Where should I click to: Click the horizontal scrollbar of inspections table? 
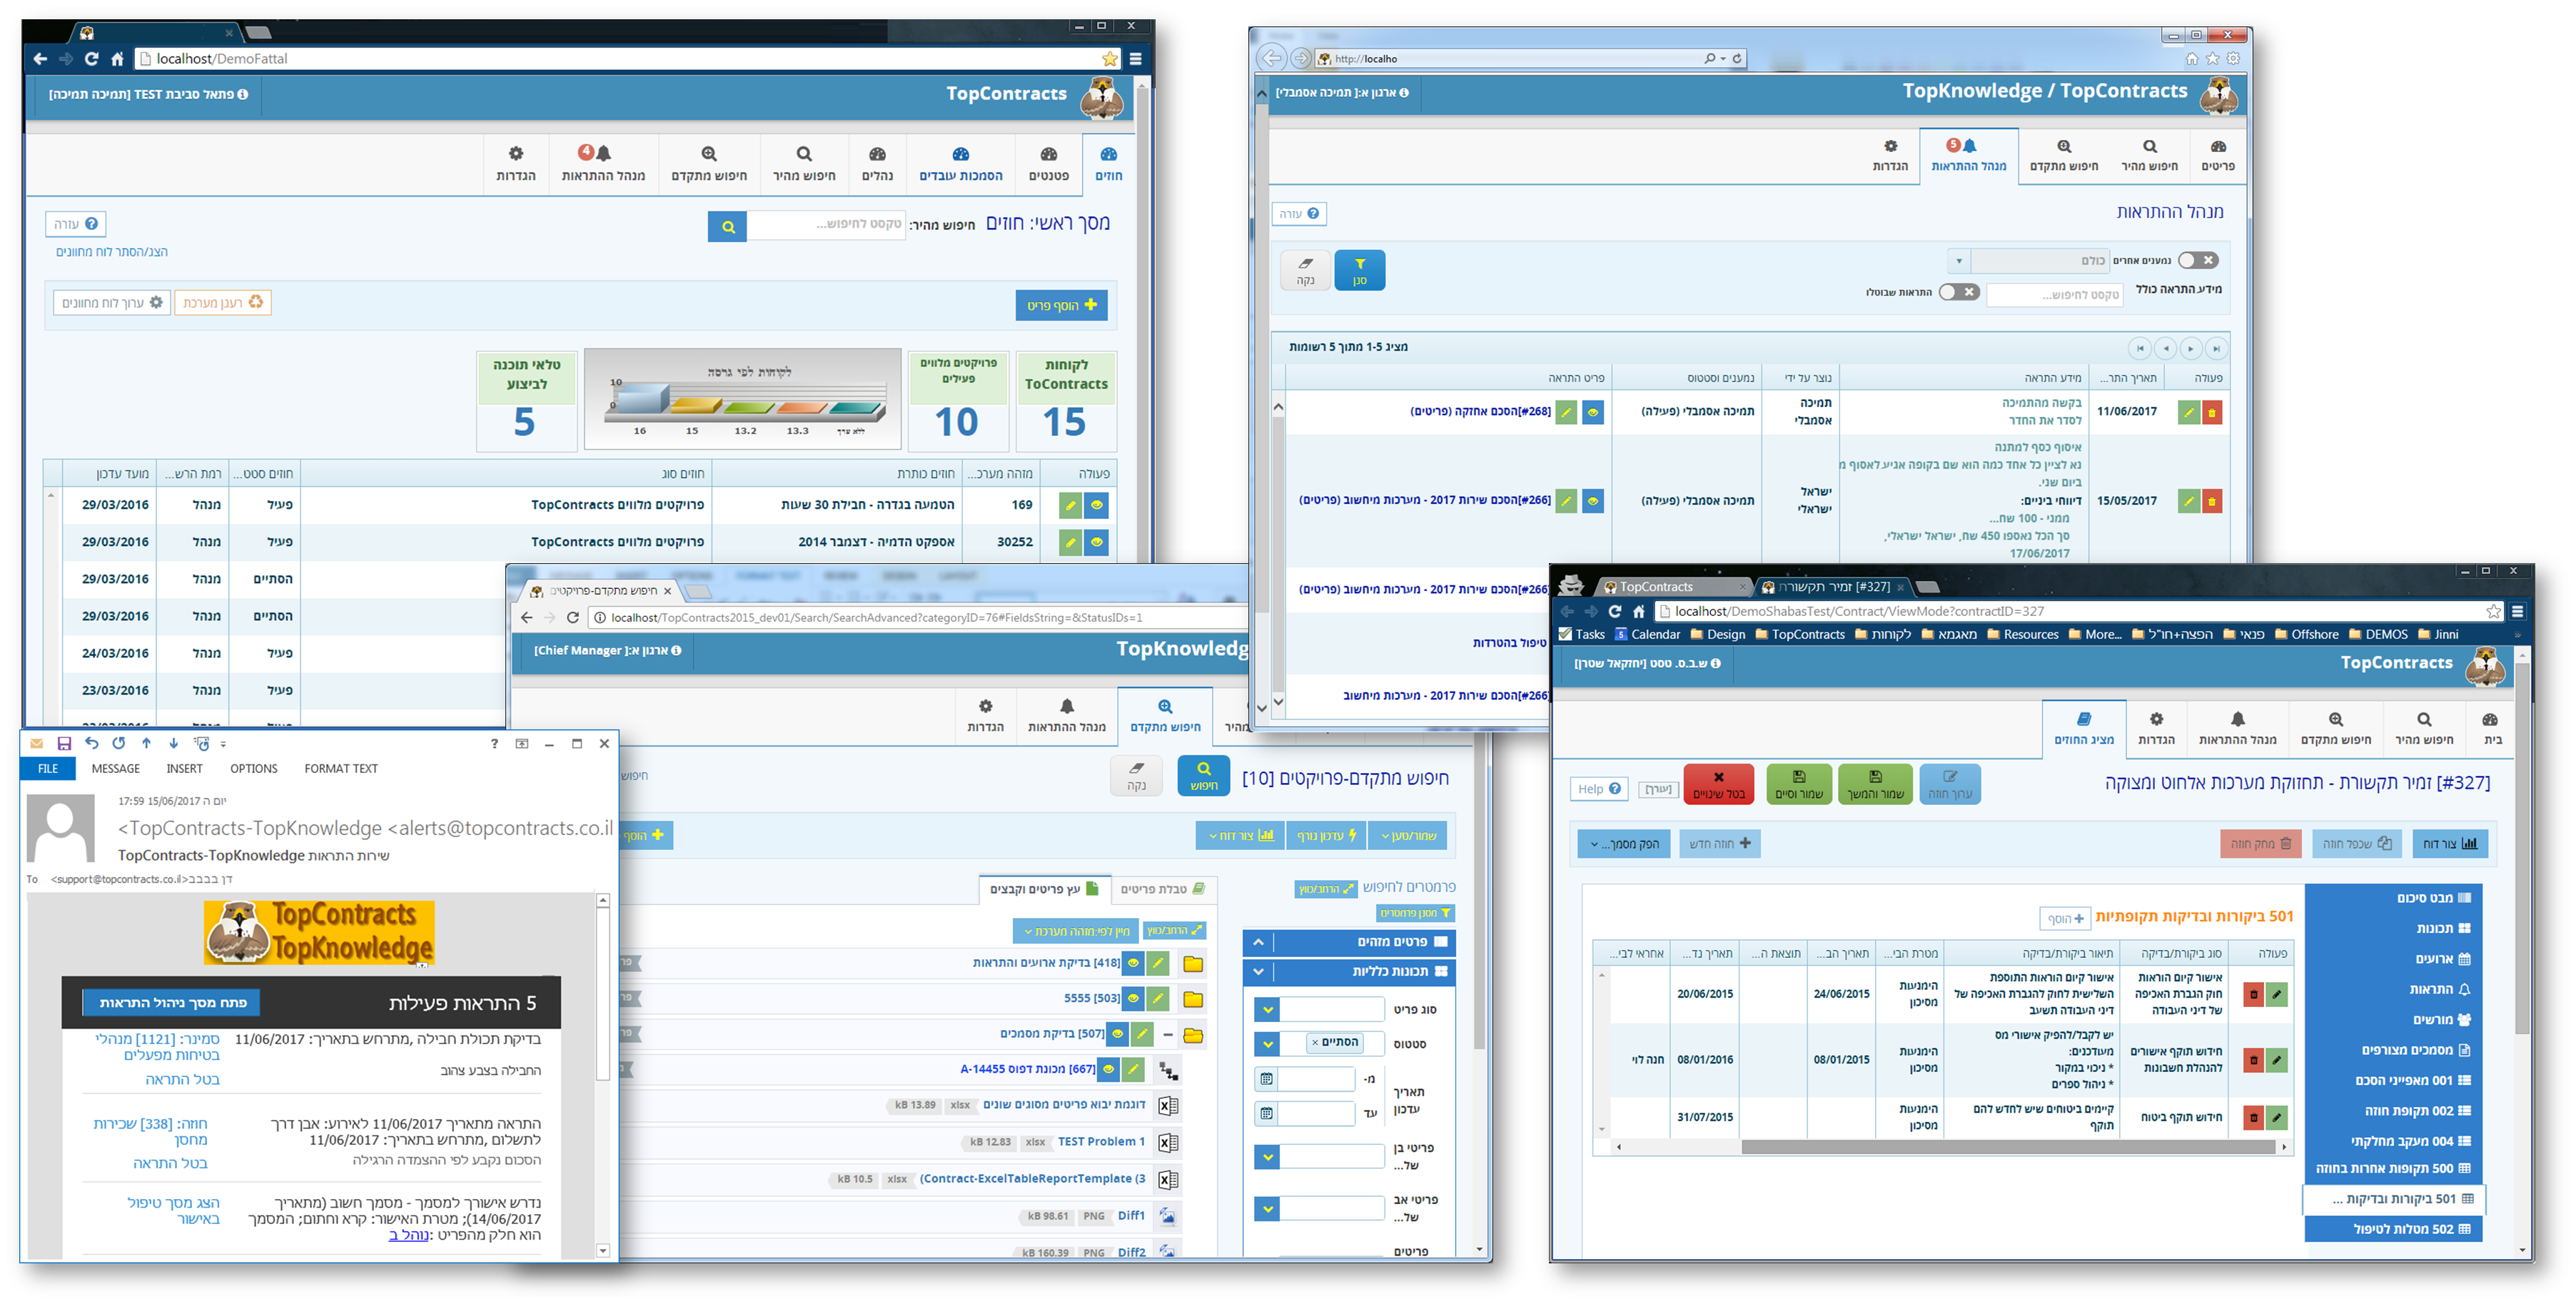click(2009, 1147)
